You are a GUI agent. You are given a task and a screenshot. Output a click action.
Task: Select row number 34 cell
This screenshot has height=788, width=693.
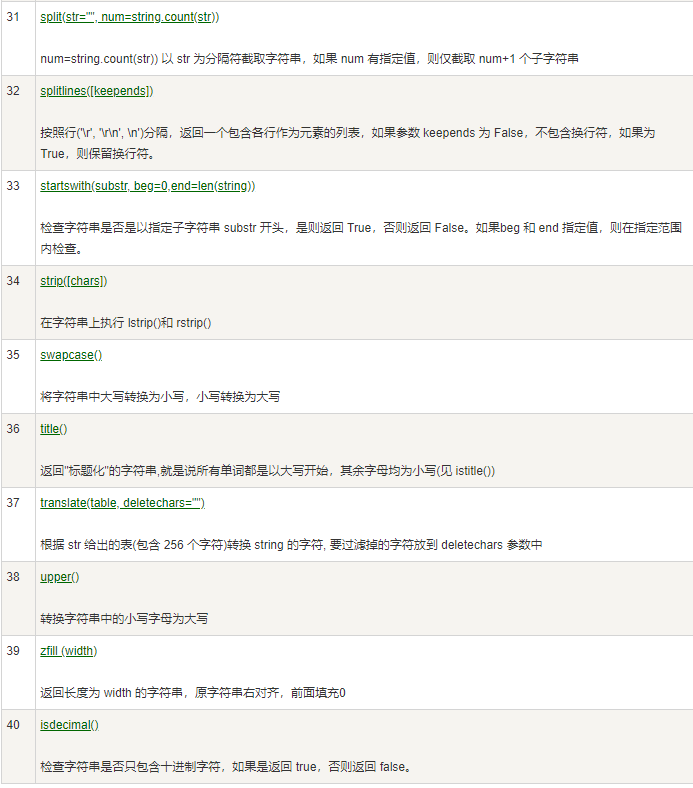point(18,303)
